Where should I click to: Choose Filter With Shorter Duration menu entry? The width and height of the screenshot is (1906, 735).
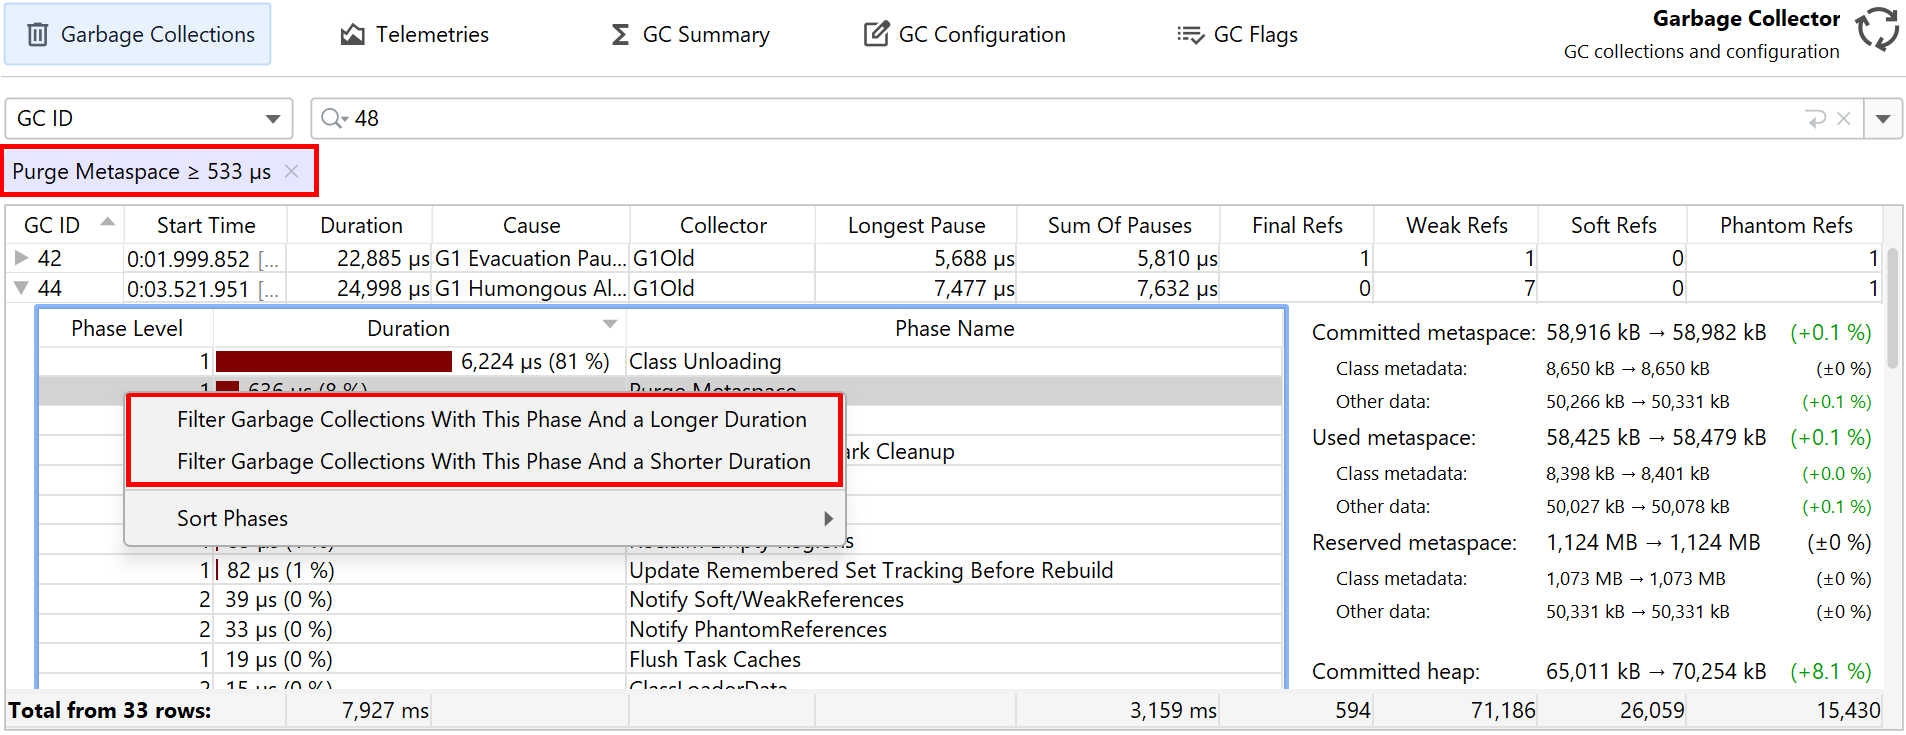[493, 462]
